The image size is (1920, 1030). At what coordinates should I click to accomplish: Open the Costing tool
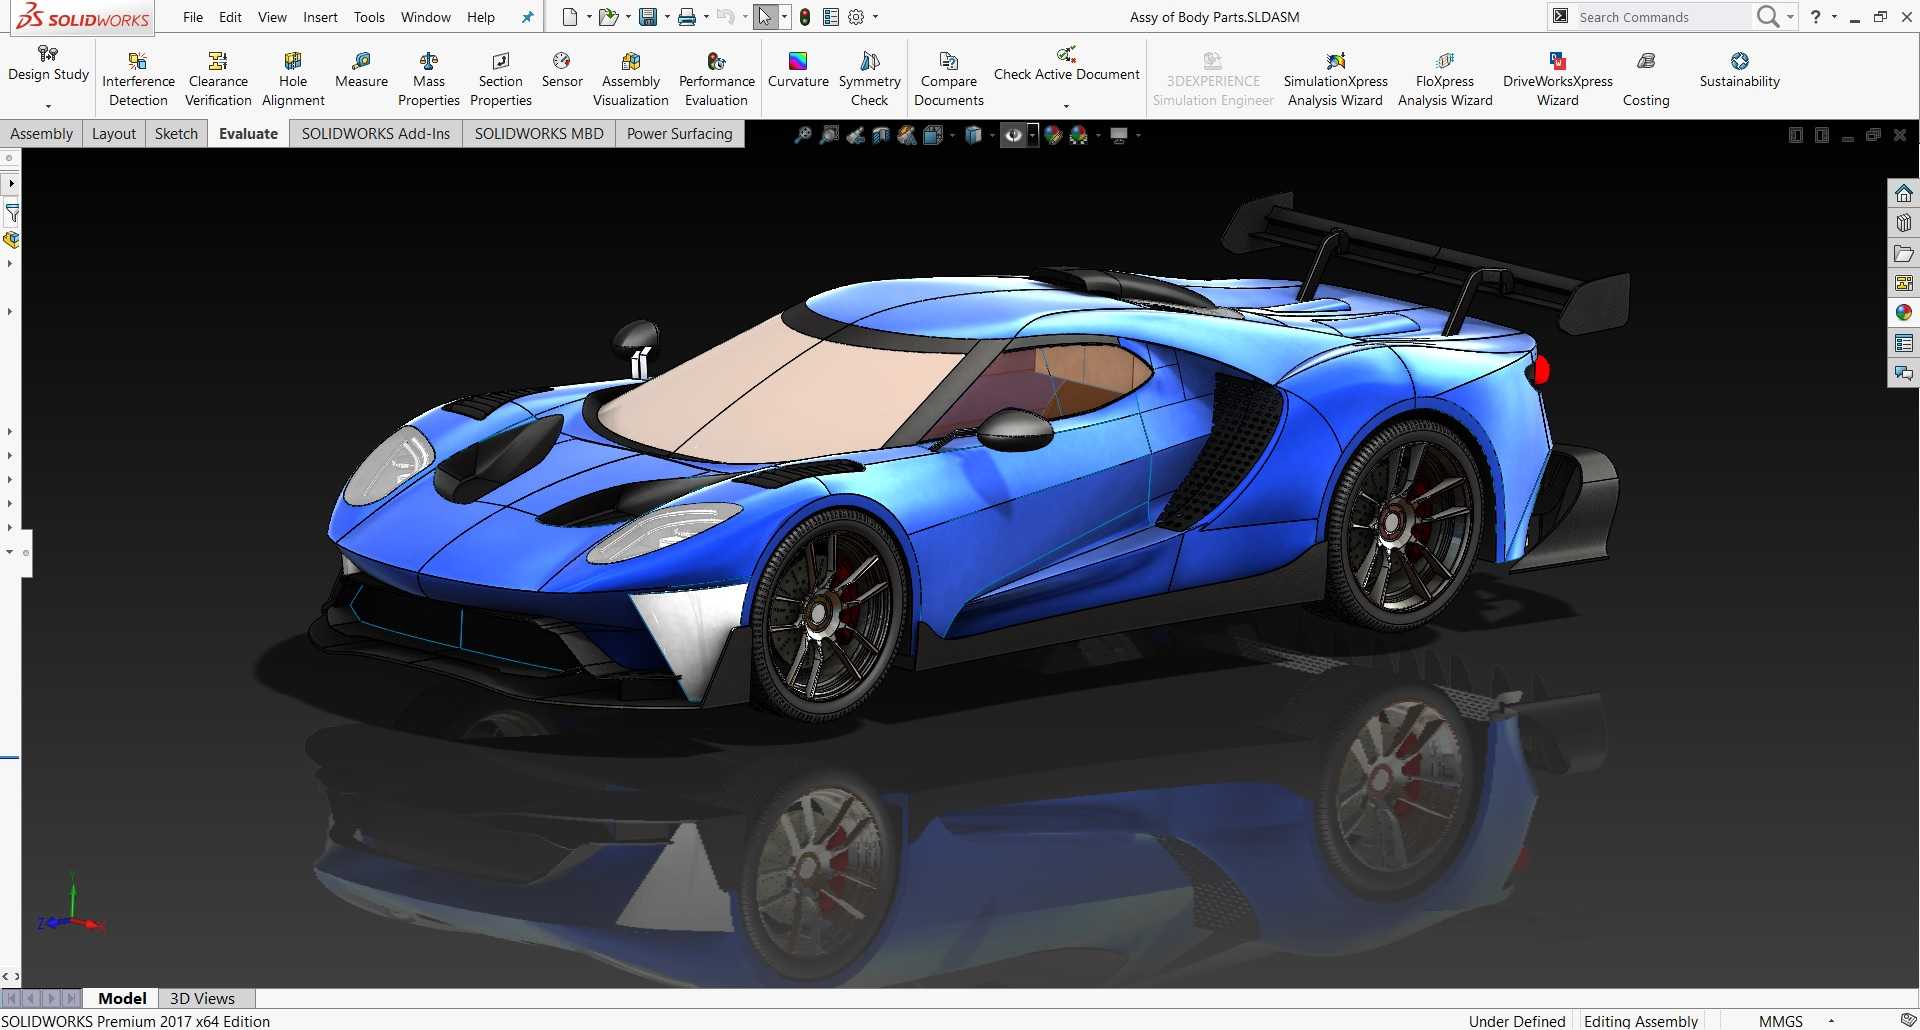pos(1646,79)
